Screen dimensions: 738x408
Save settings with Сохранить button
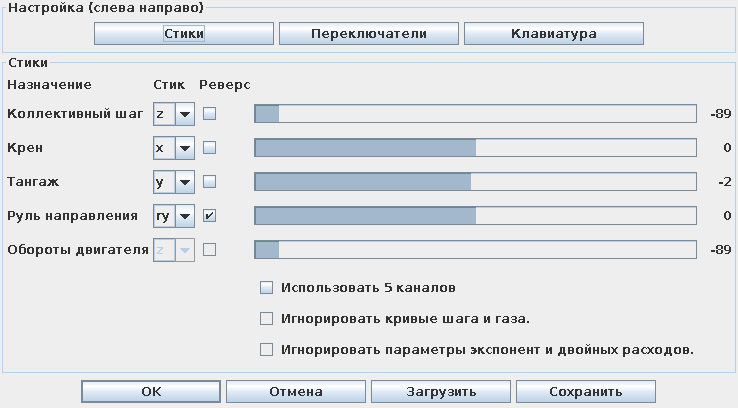click(x=586, y=391)
